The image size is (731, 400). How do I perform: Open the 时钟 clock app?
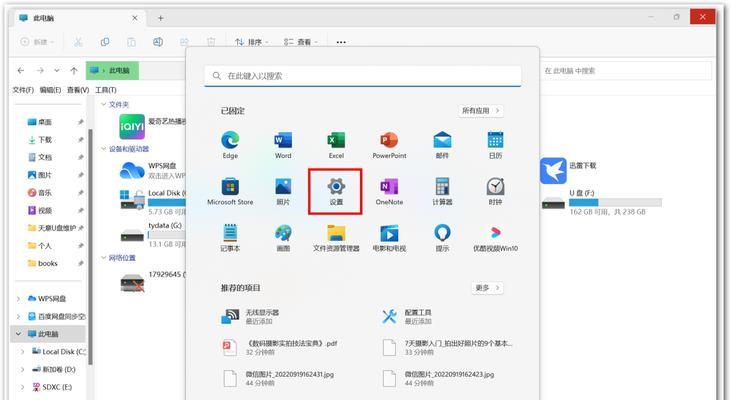tap(495, 192)
